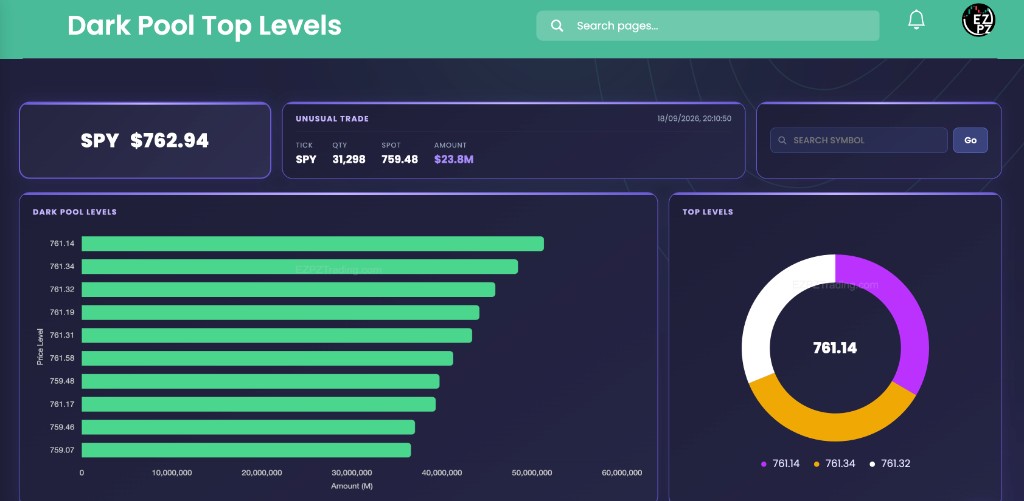
Task: Click the 761.14 donut center label
Action: pos(835,348)
